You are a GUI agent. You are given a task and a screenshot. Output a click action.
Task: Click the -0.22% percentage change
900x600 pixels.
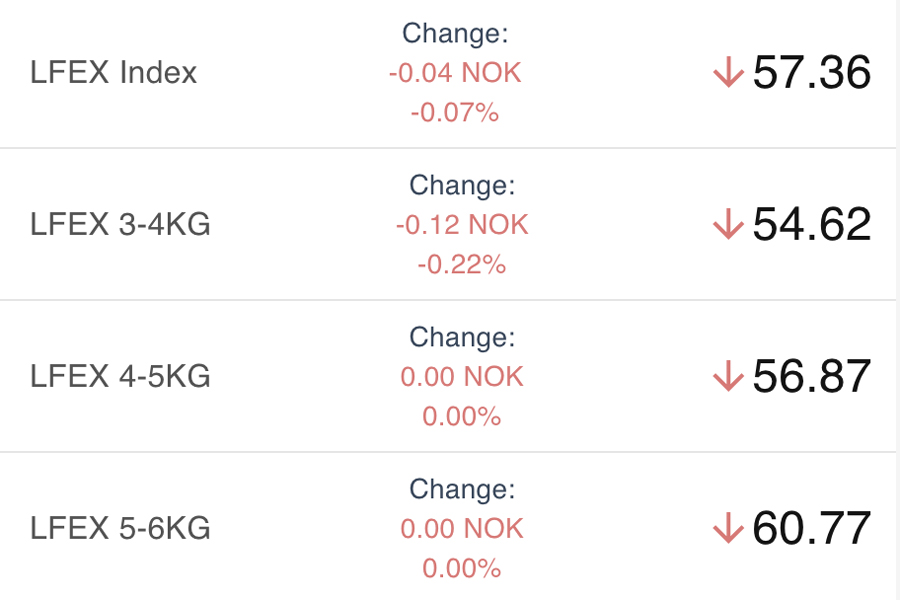coord(461,264)
